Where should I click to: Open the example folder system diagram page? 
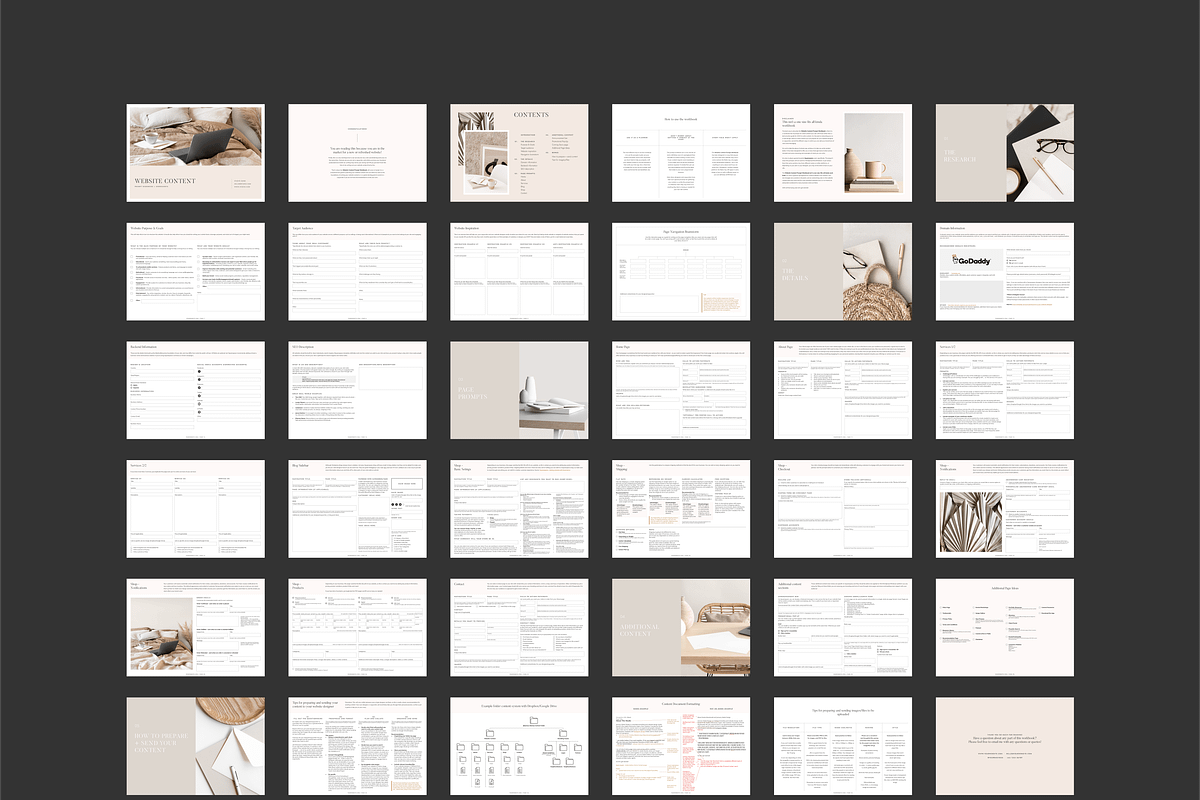(x=519, y=747)
